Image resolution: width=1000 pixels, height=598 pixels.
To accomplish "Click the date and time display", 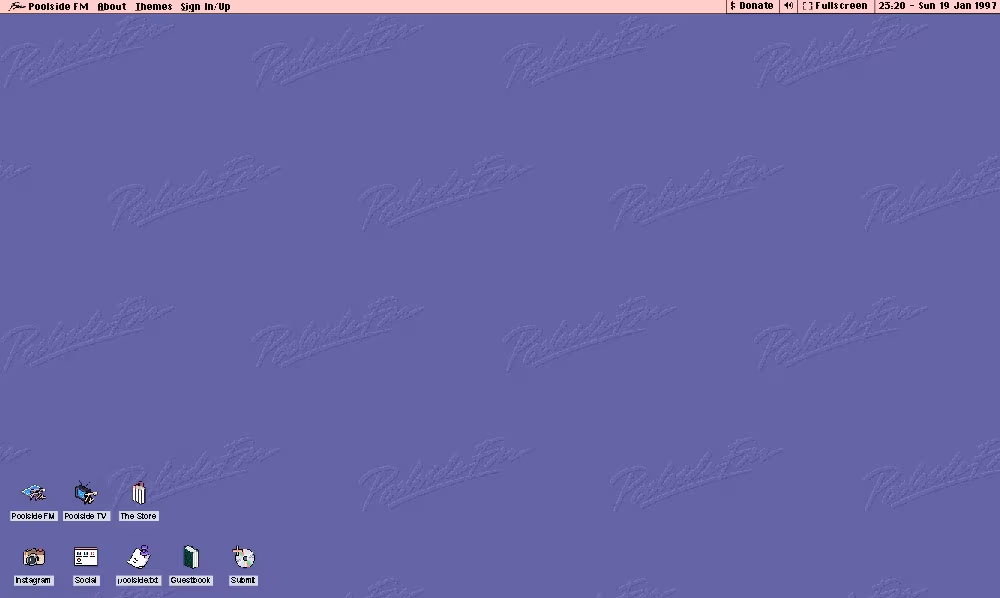I will (937, 6).
